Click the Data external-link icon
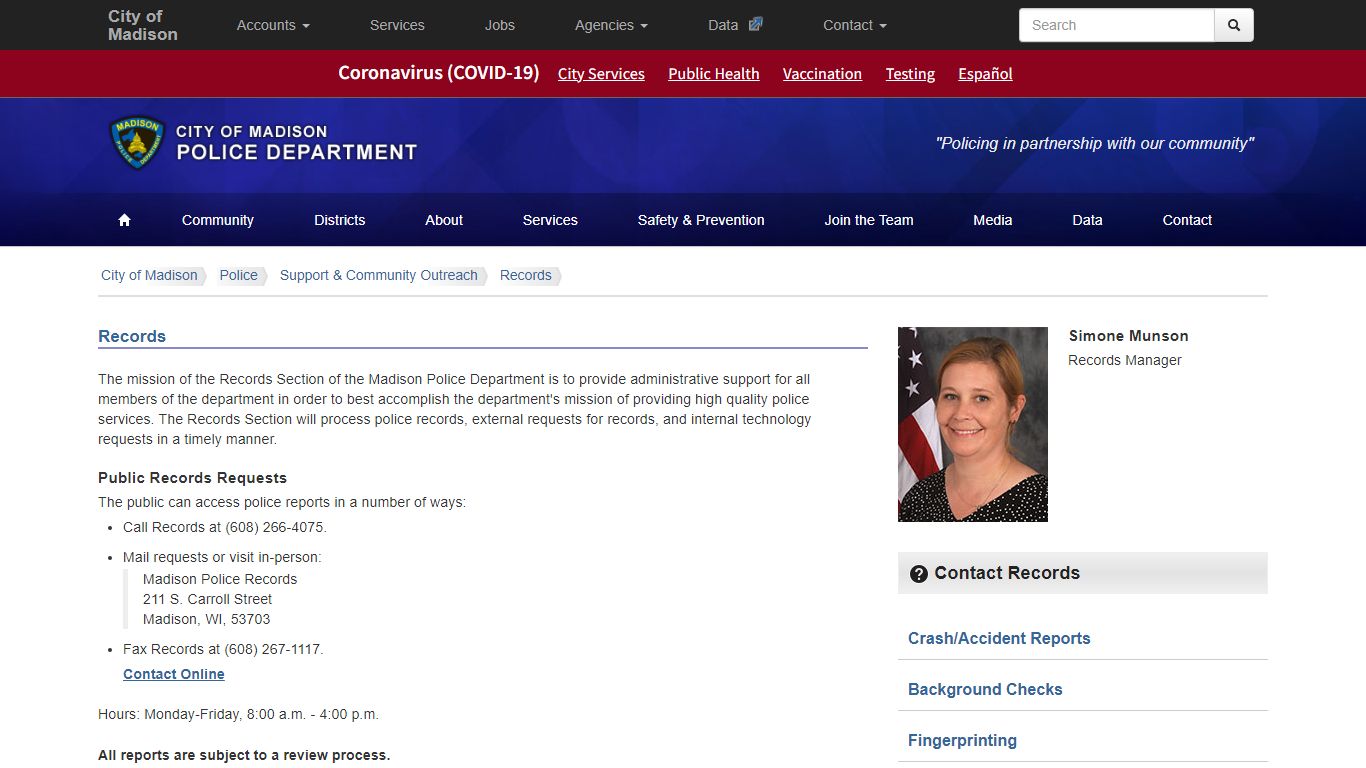 756,24
